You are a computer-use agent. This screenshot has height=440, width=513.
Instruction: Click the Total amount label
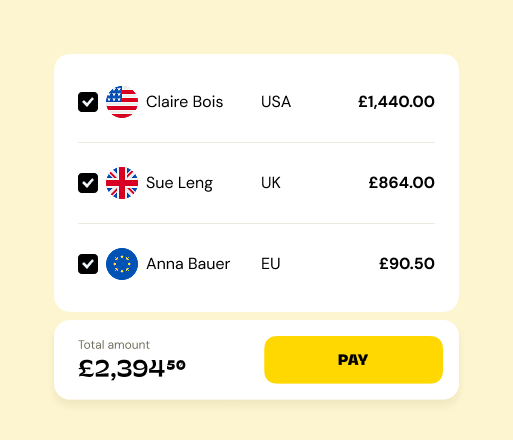coord(114,345)
